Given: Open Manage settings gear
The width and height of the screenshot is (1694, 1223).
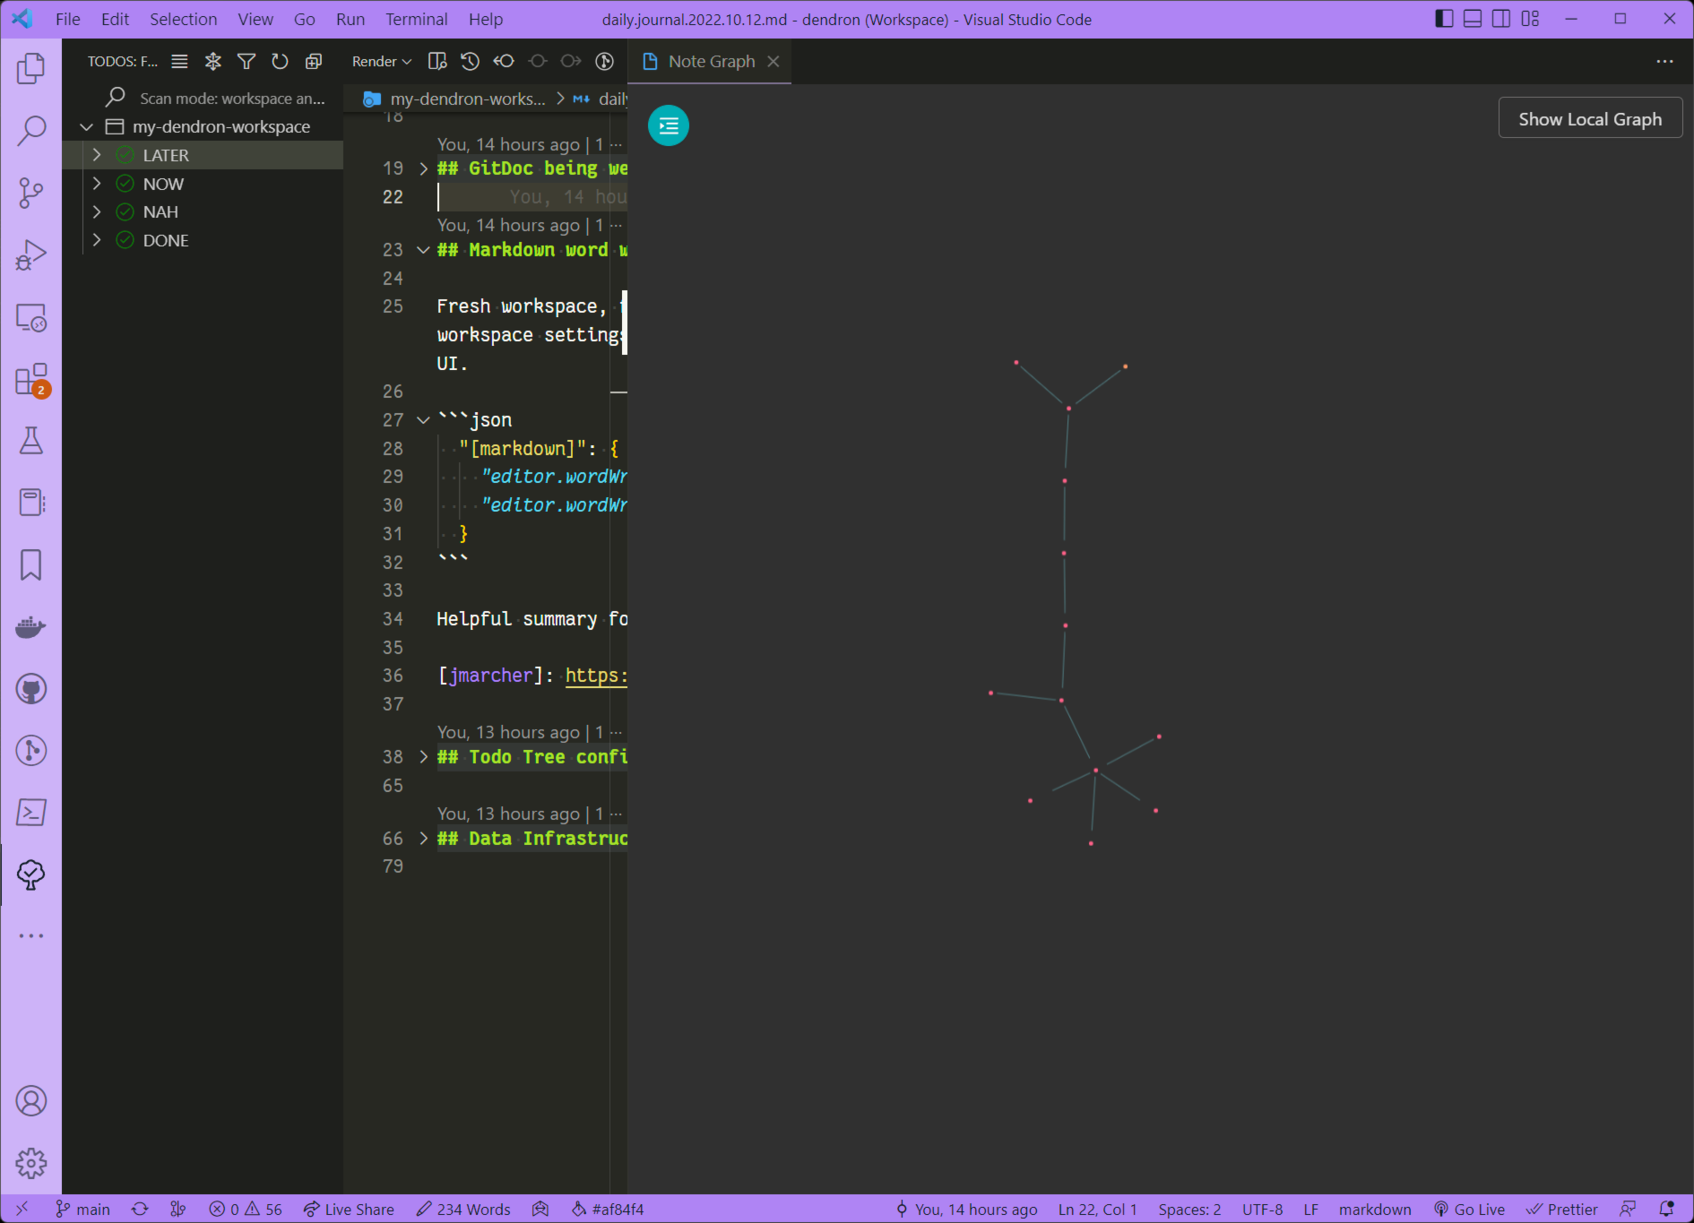Looking at the screenshot, I should (x=31, y=1163).
